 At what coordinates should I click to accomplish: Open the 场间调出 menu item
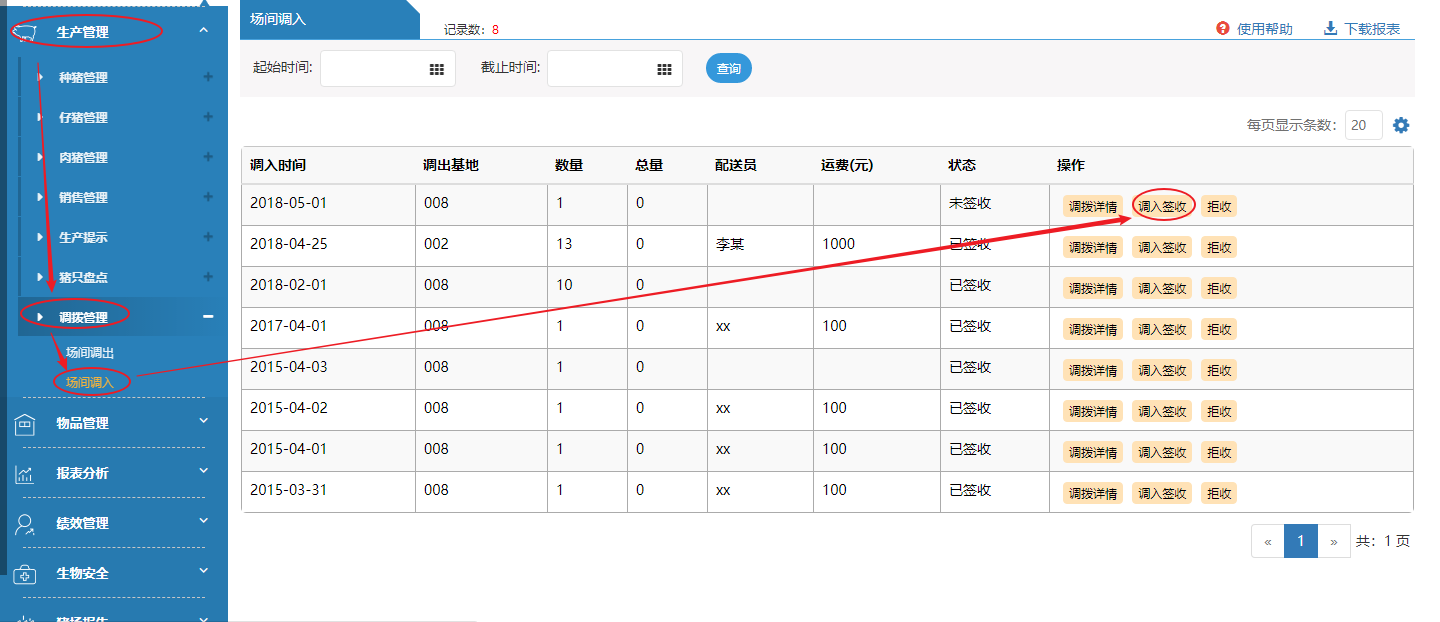pyautogui.click(x=90, y=353)
